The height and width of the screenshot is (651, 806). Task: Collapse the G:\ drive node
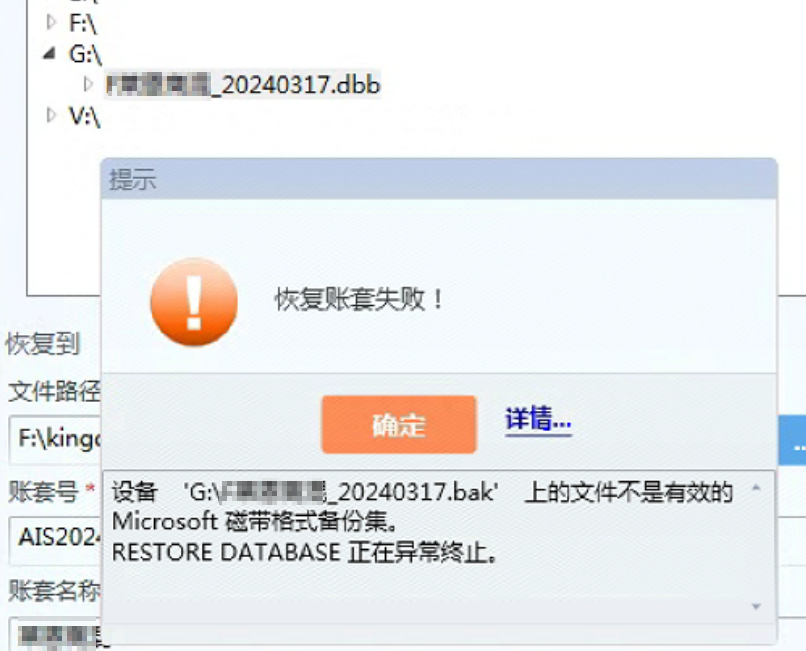(49, 53)
